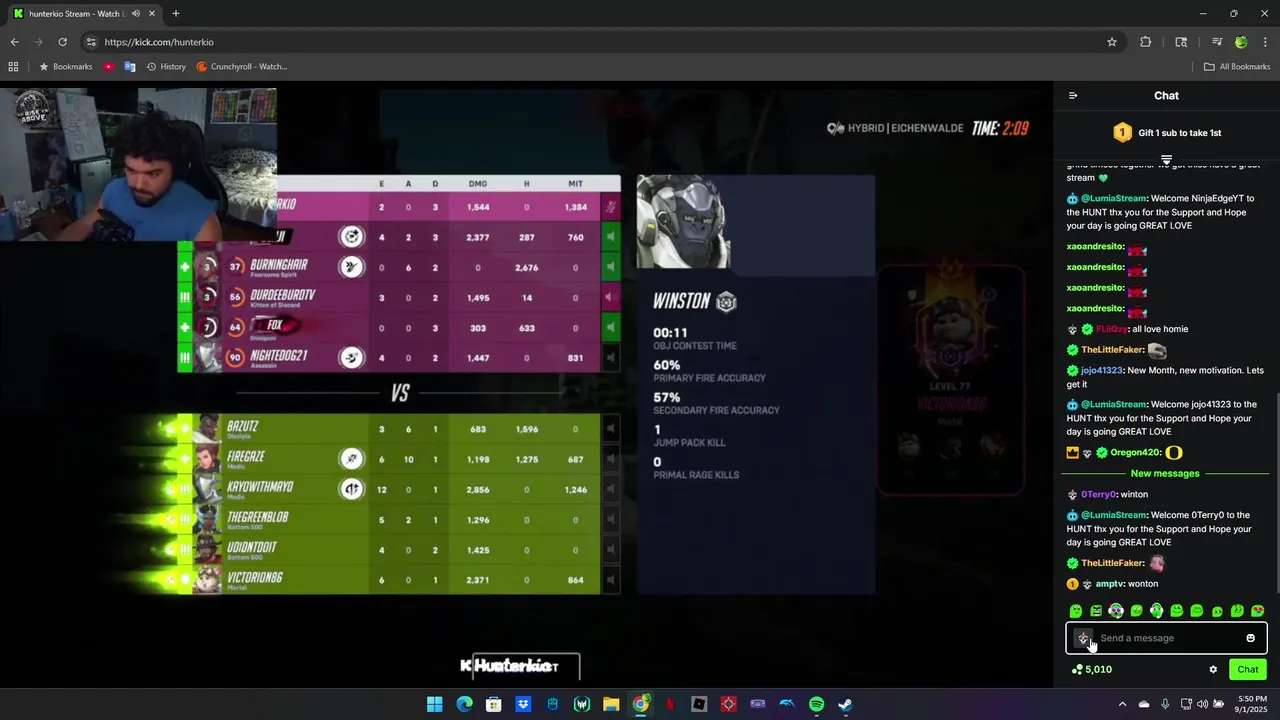The width and height of the screenshot is (1280, 720).
Task: Open amptv's chat profile
Action: [1109, 584]
